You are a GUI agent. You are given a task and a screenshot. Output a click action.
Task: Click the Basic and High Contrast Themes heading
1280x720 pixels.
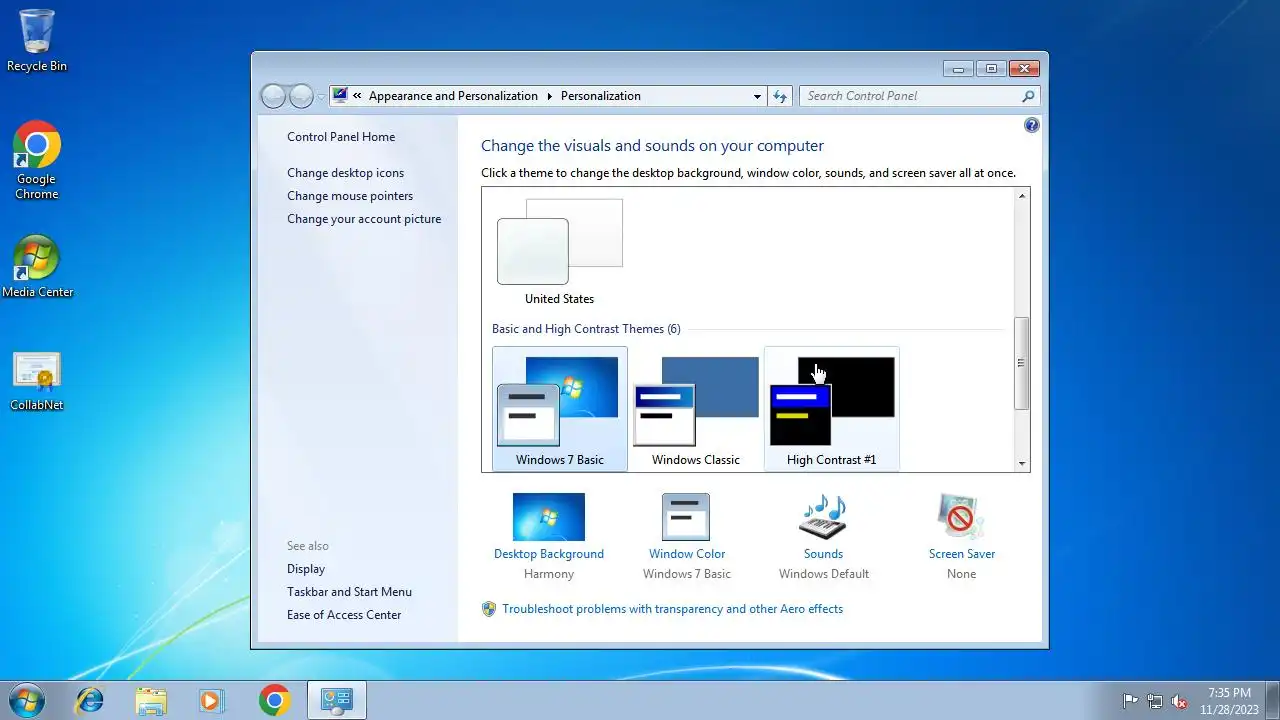coord(586,329)
